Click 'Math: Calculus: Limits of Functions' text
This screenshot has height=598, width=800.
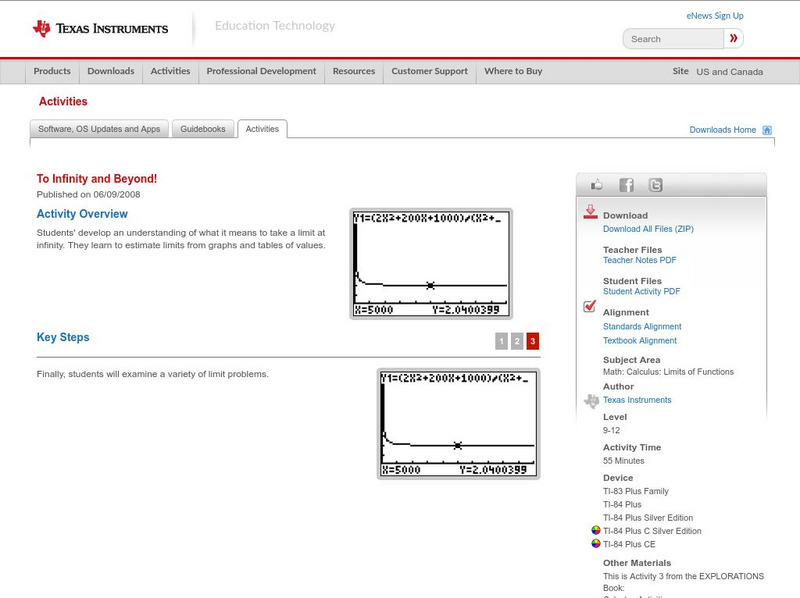tap(668, 372)
